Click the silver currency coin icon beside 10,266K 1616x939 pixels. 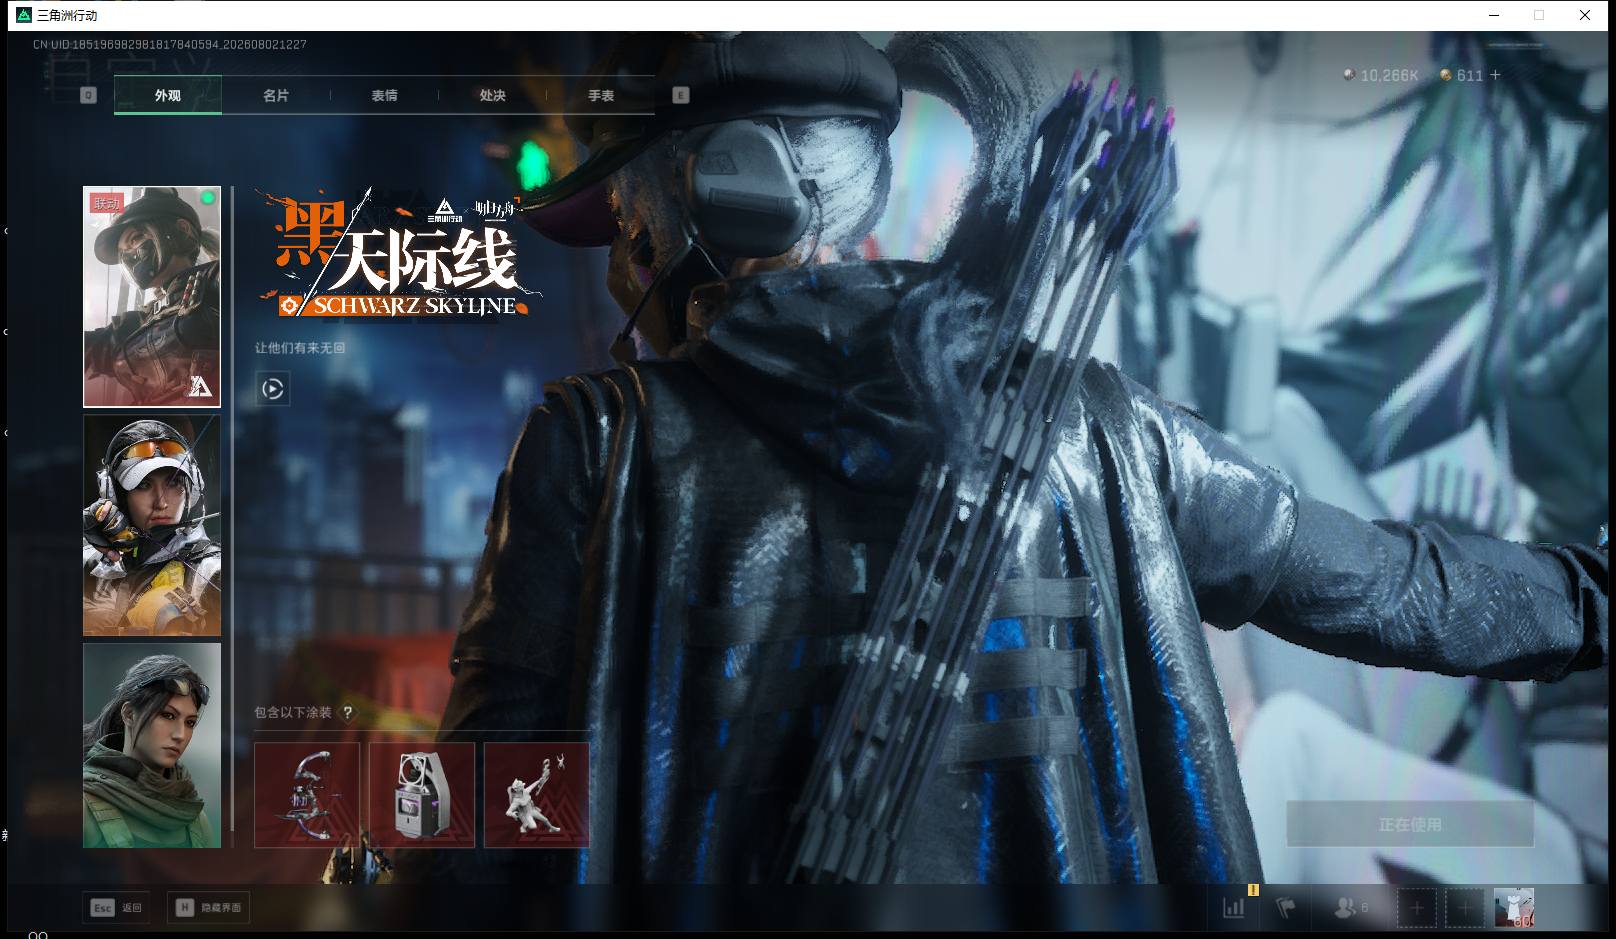coord(1349,75)
